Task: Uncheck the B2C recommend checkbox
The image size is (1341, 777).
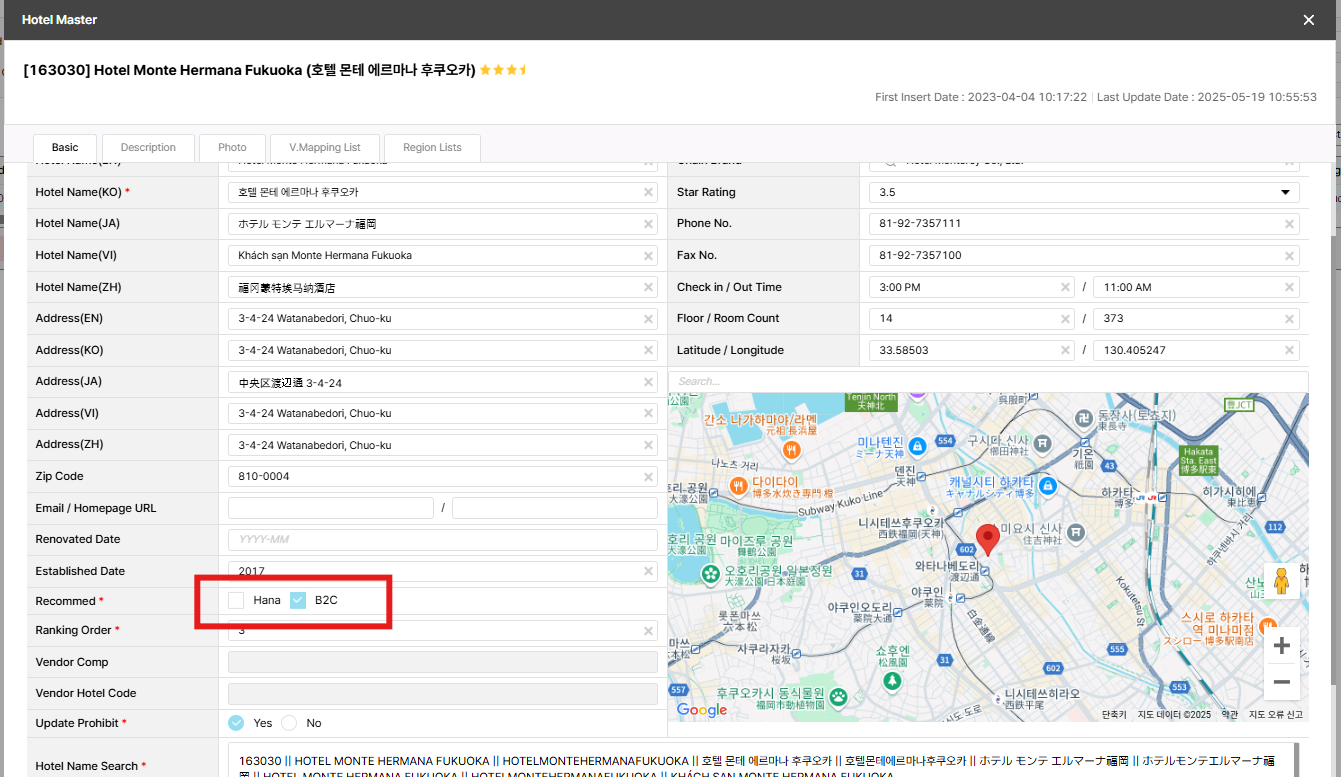Action: tap(298, 600)
